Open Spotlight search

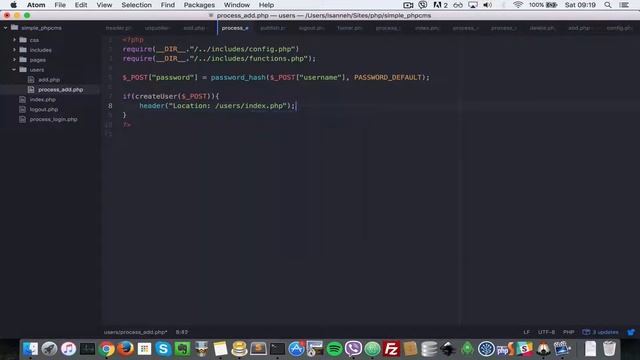pyautogui.click(x=608, y=5)
